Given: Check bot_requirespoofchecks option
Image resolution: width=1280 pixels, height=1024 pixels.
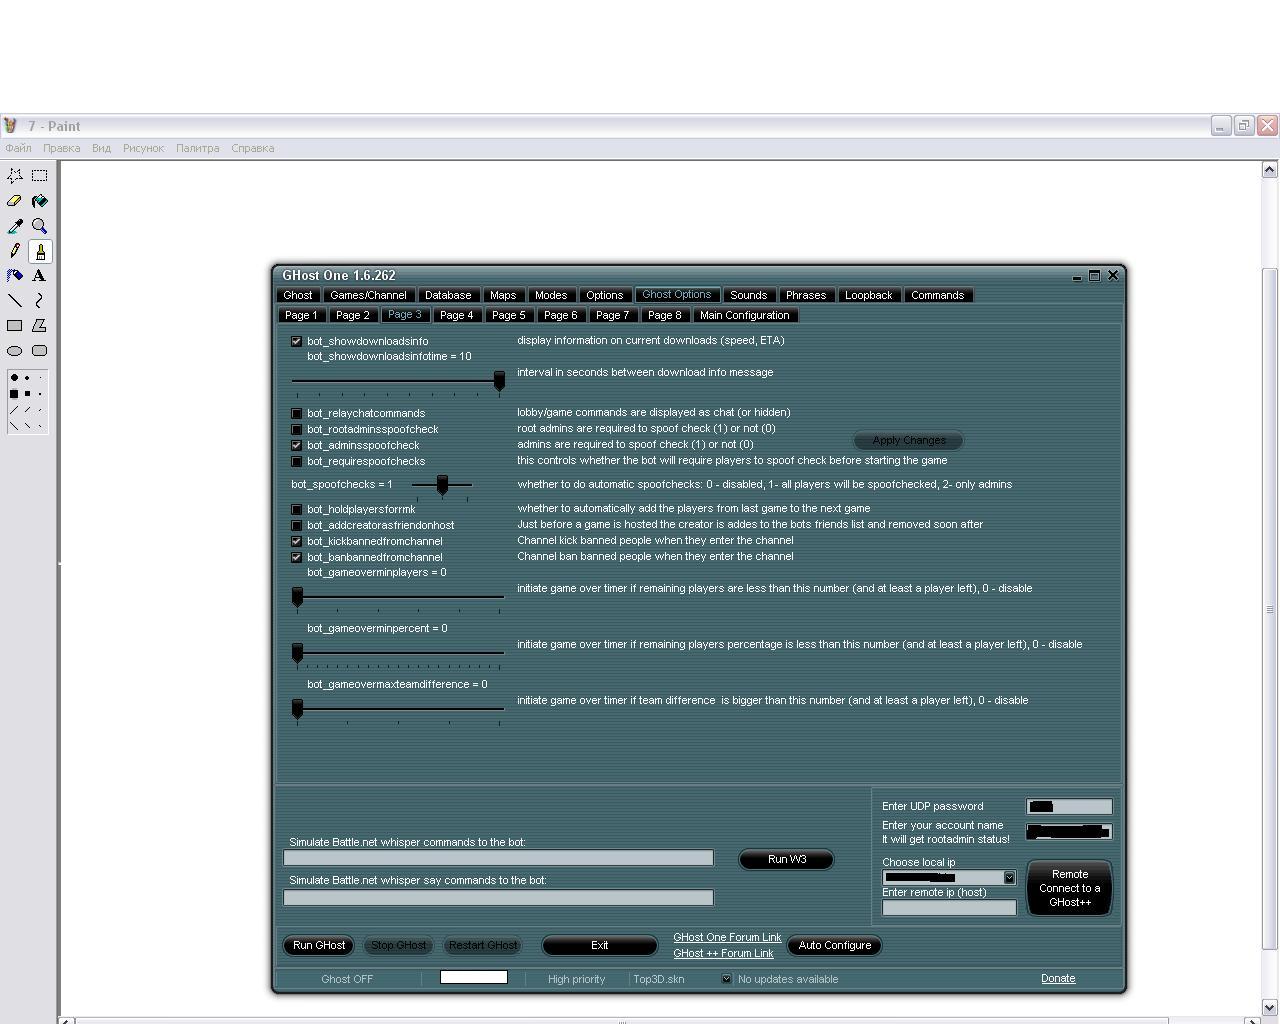Looking at the screenshot, I should tap(296, 461).
